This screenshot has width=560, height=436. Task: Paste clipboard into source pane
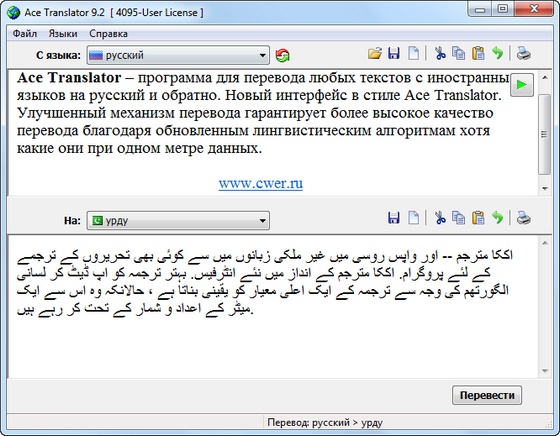478,54
